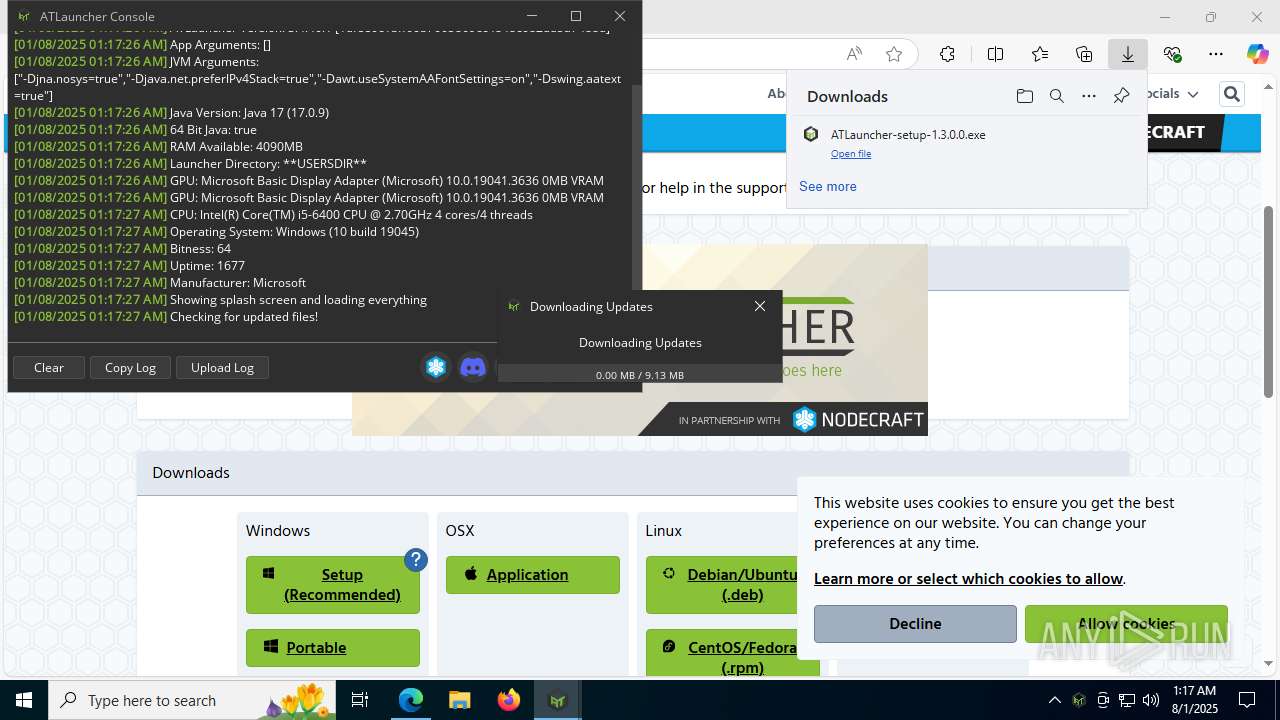This screenshot has height=720, width=1280.
Task: Click See more in Downloads panel
Action: click(x=828, y=186)
